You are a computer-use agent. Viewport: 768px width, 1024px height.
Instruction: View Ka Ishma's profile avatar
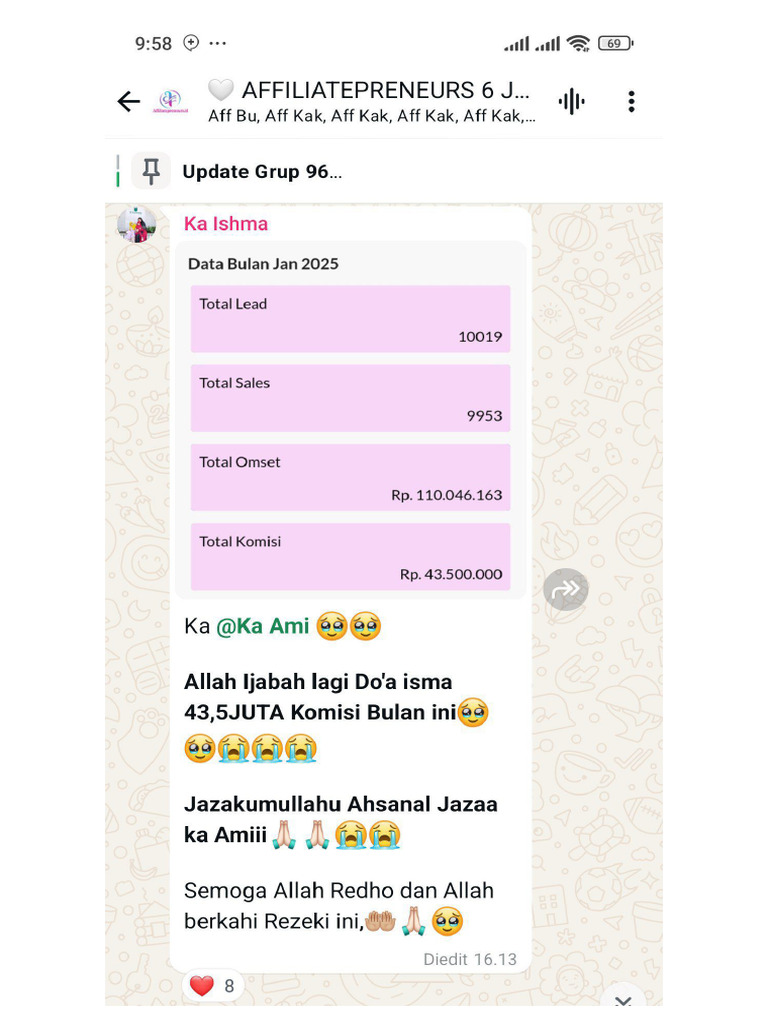coord(136,224)
